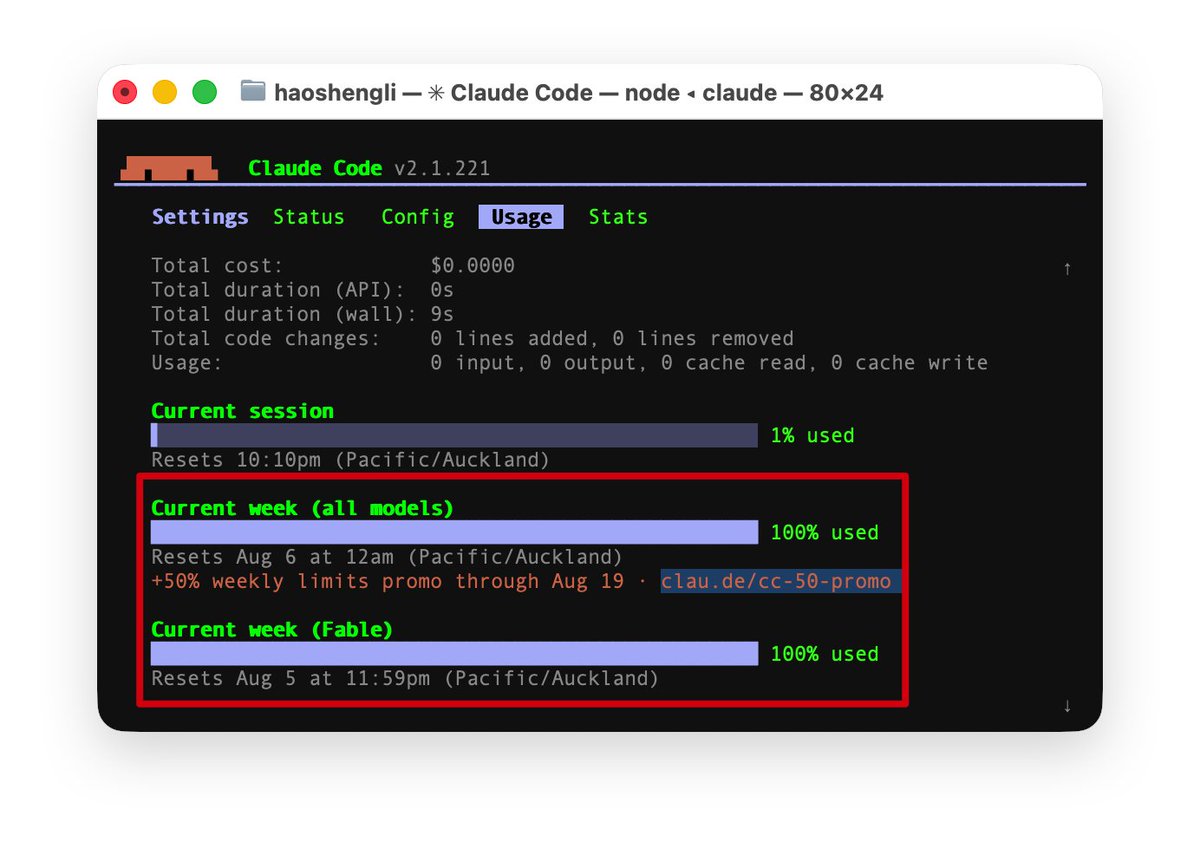Click the '1% used' label
The image size is (1200, 862).
812,435
